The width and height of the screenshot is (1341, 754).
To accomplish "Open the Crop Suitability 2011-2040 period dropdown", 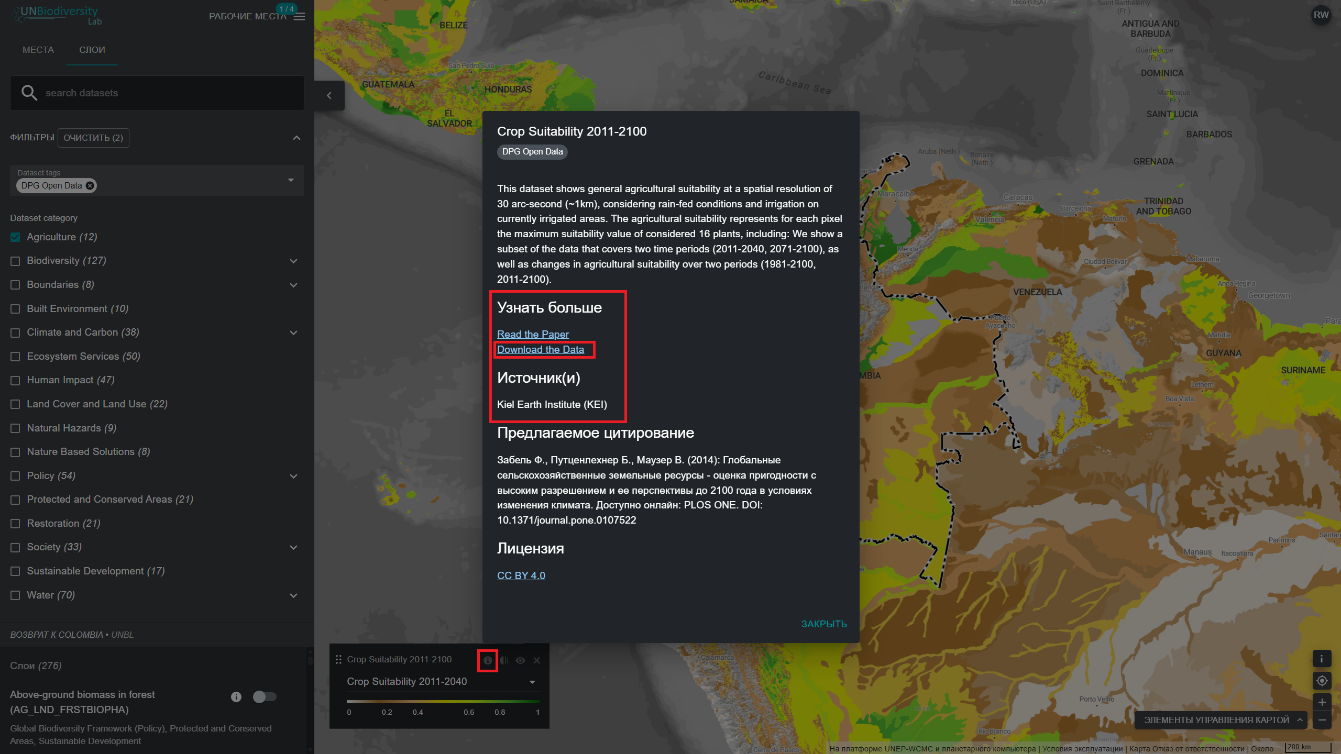I will [x=440, y=682].
